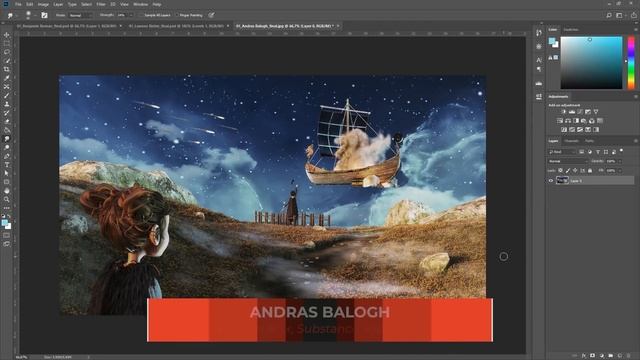This screenshot has height=360, width=640.
Task: Add a Brightness/Contrast adjustment
Action: point(564,112)
